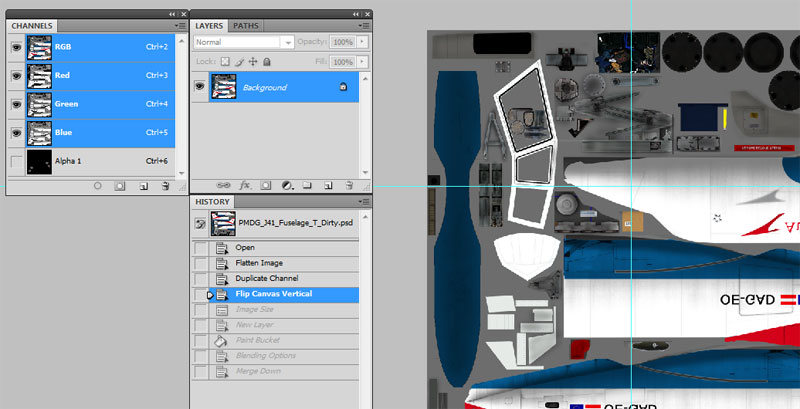Select the Red channel row
The image size is (800, 409).
coord(101,75)
